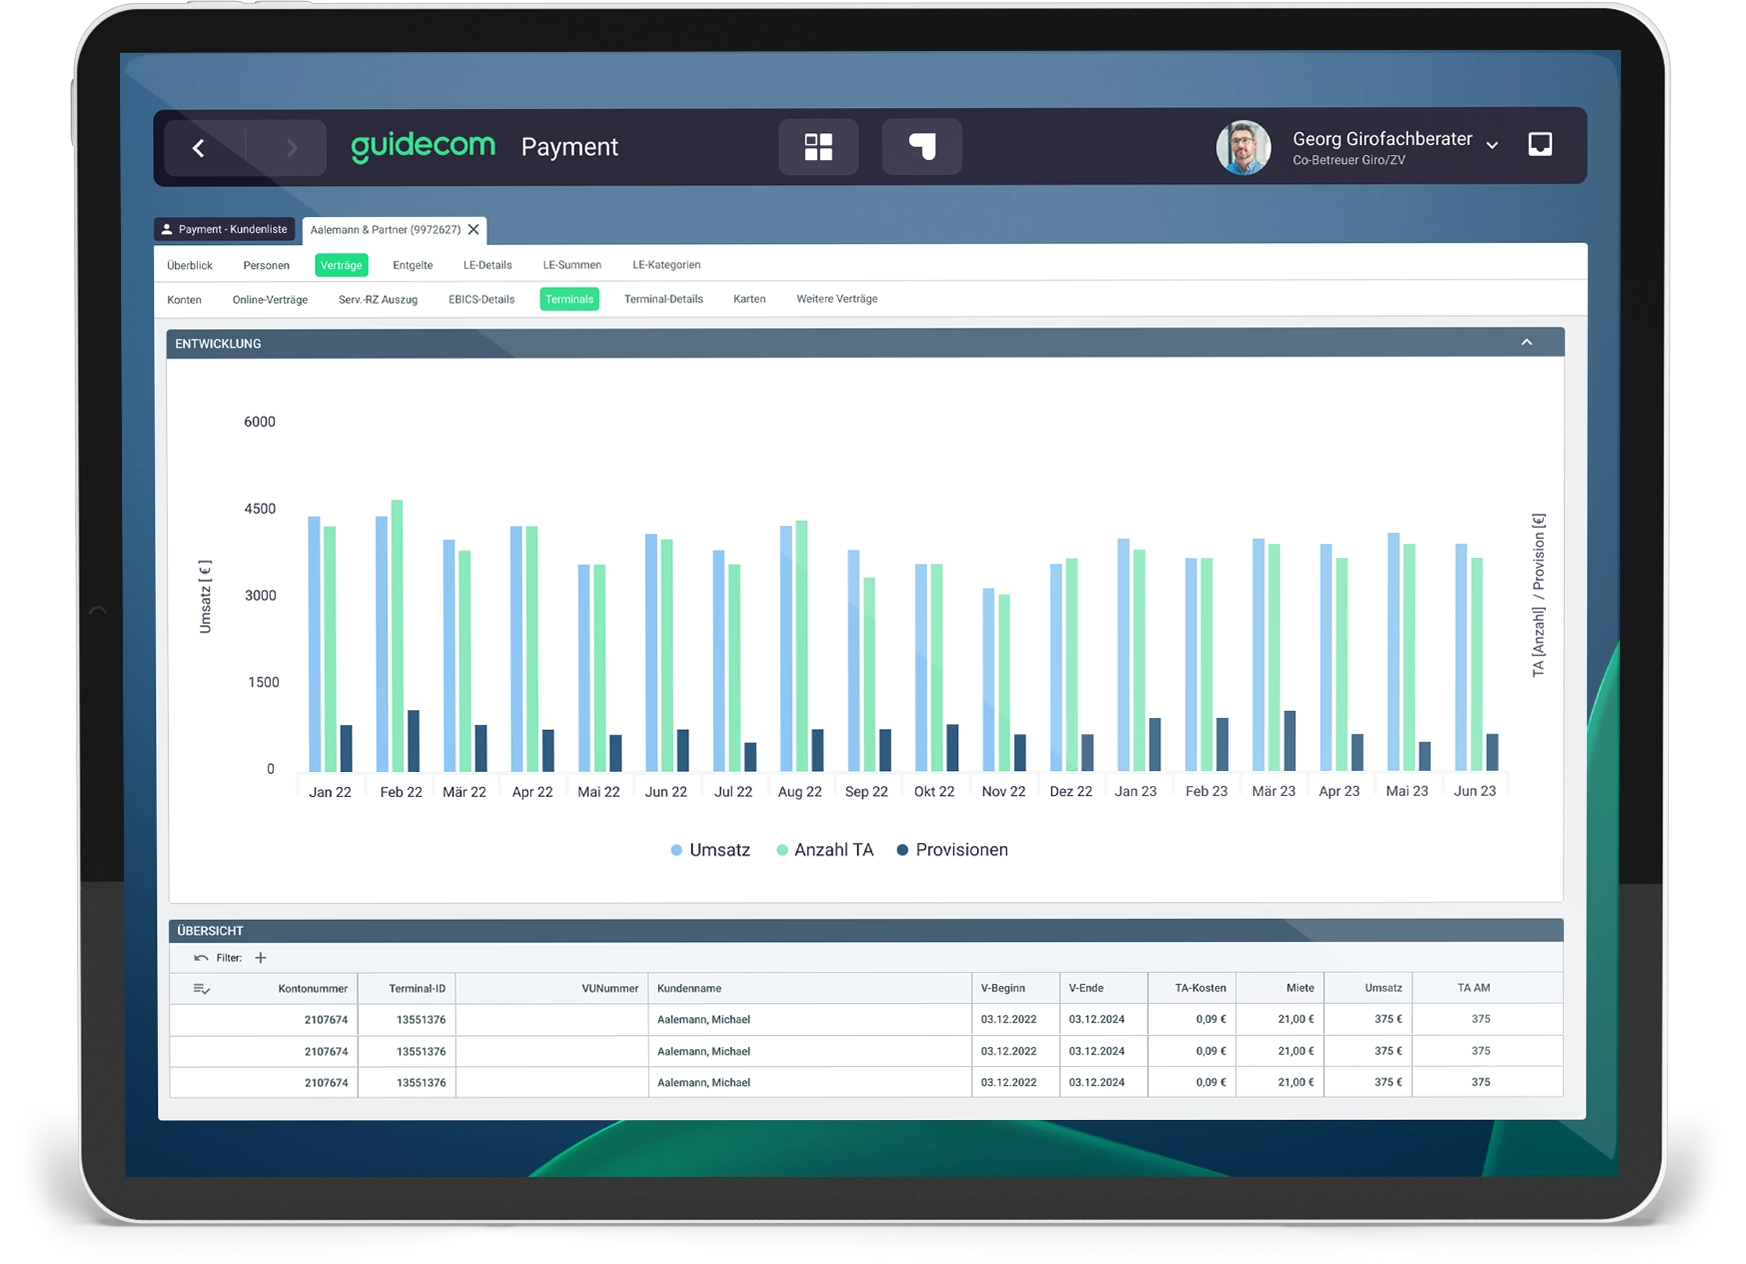1746x1264 pixels.
Task: Switch to the Payment - Kundenliste tab
Action: point(225,230)
